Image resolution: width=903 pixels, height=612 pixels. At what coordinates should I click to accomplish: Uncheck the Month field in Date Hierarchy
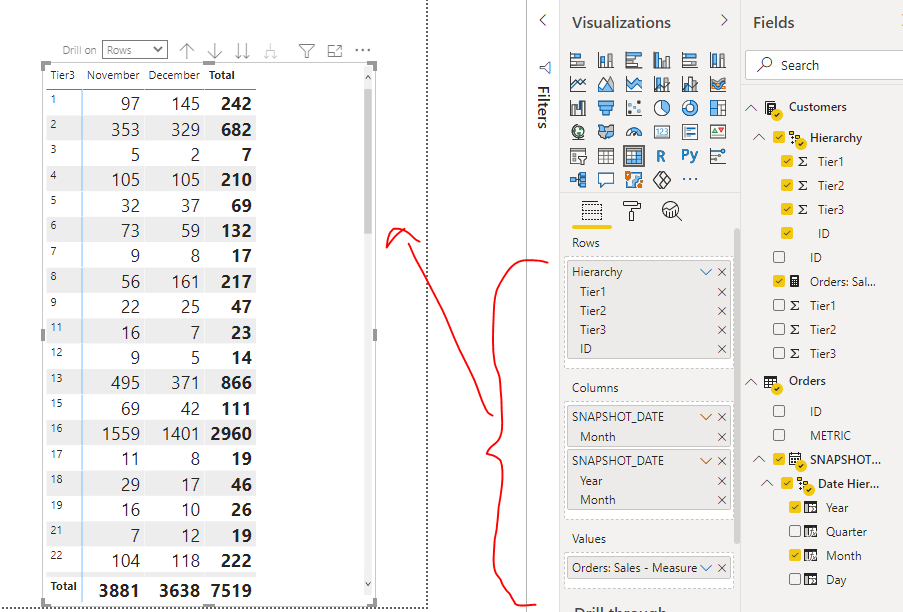click(x=795, y=555)
